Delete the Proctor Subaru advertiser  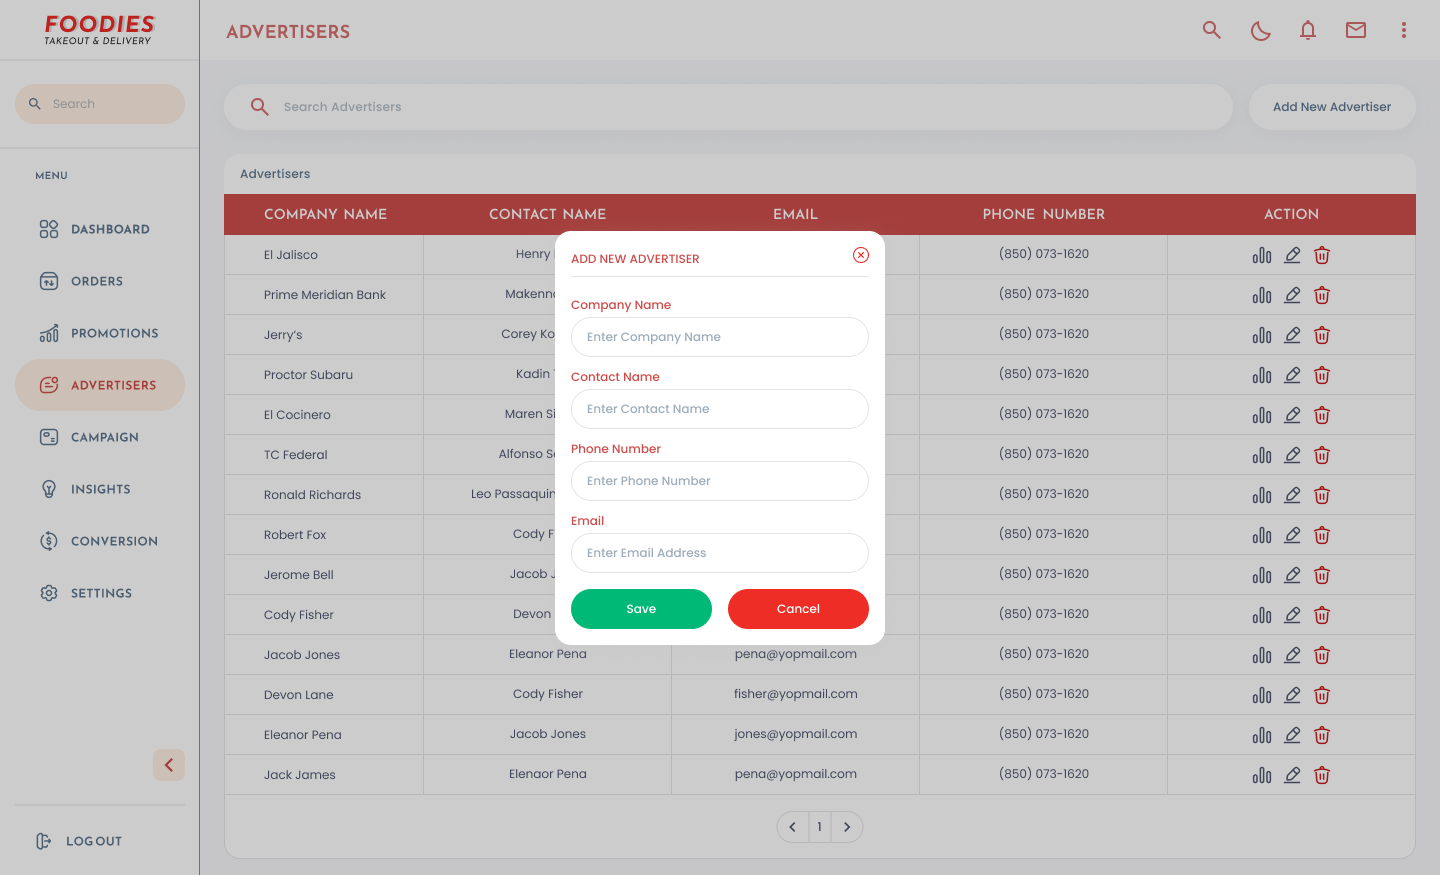pos(1322,375)
